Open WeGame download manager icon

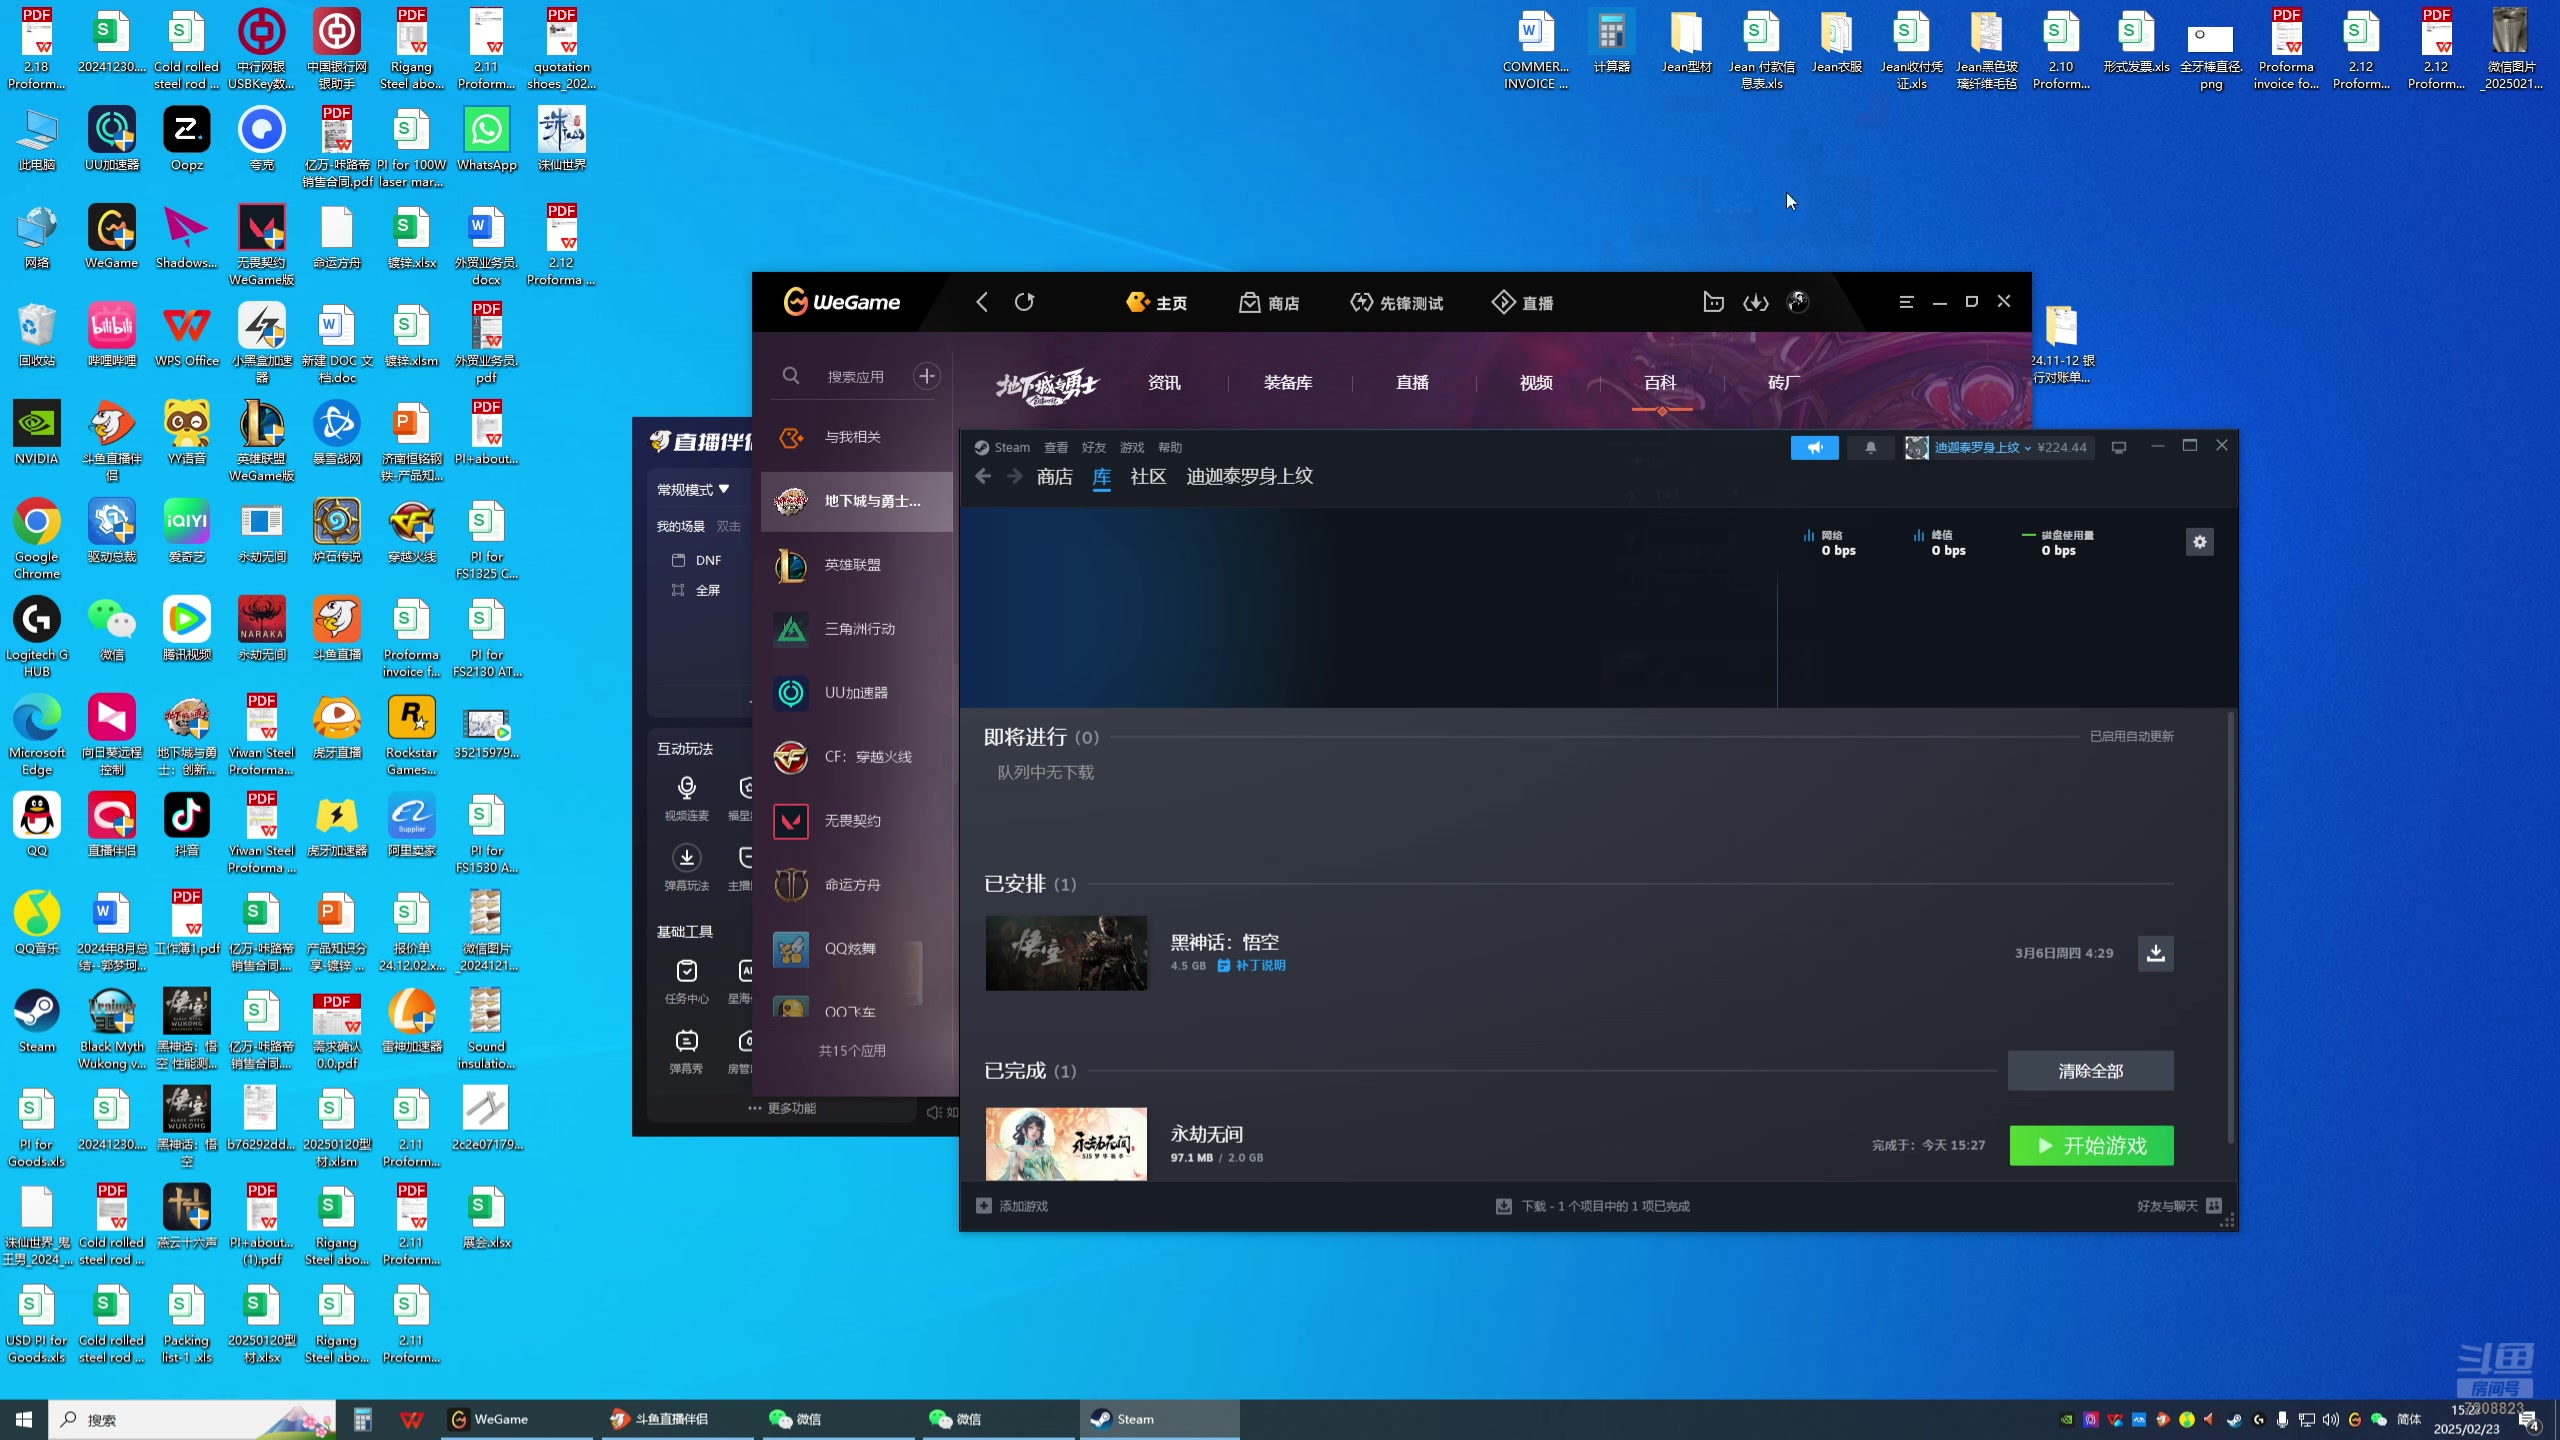1756,302
